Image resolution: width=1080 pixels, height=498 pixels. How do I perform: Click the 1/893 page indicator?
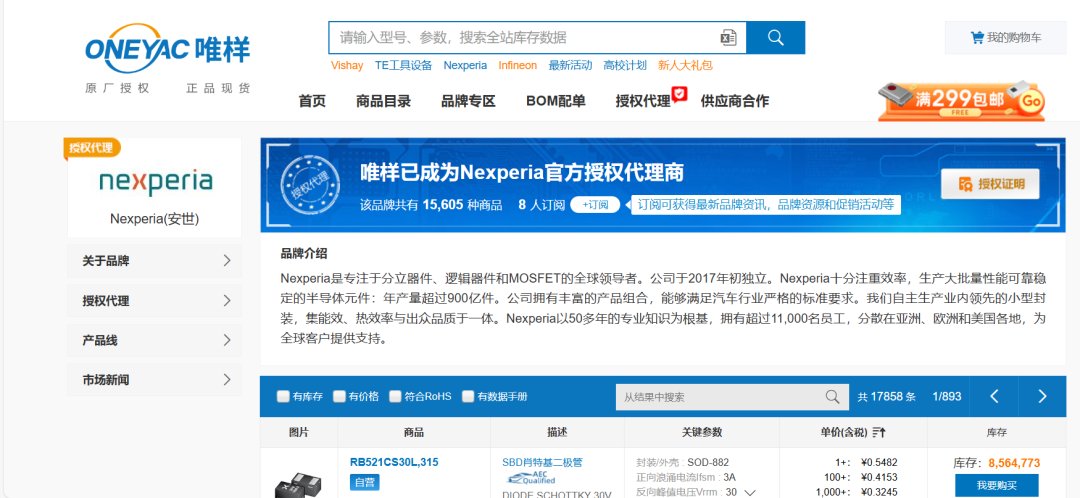pos(946,397)
